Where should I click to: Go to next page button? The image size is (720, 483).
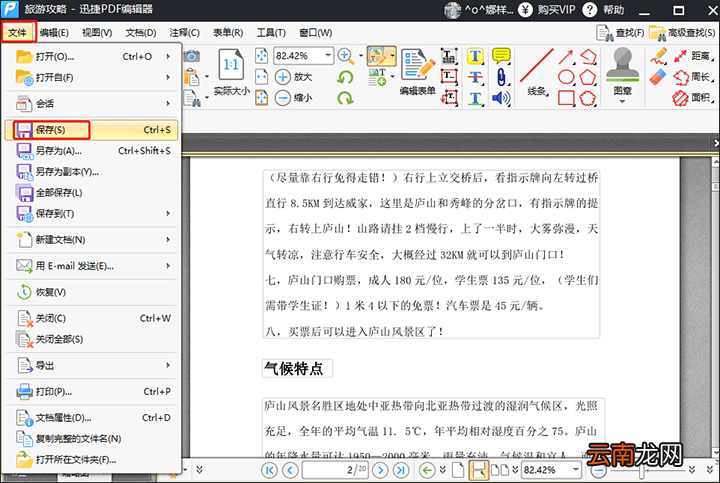pyautogui.click(x=380, y=470)
